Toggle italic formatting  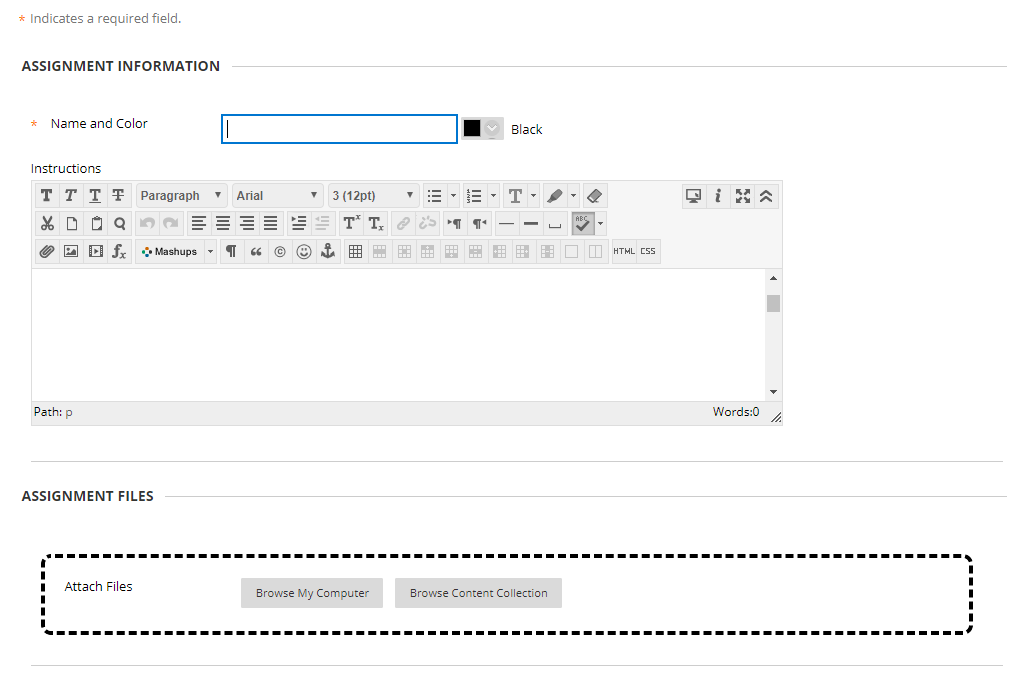point(70,195)
